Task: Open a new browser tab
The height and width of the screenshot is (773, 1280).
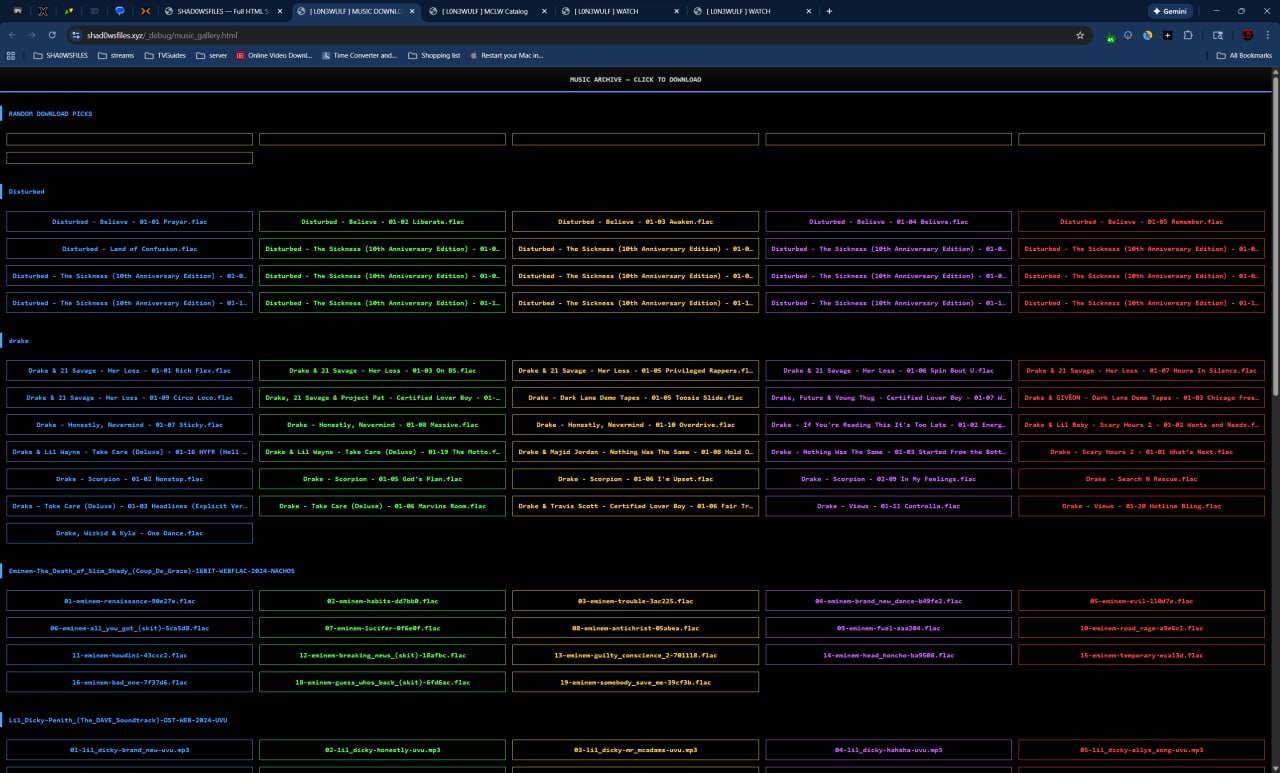Action: tap(829, 11)
